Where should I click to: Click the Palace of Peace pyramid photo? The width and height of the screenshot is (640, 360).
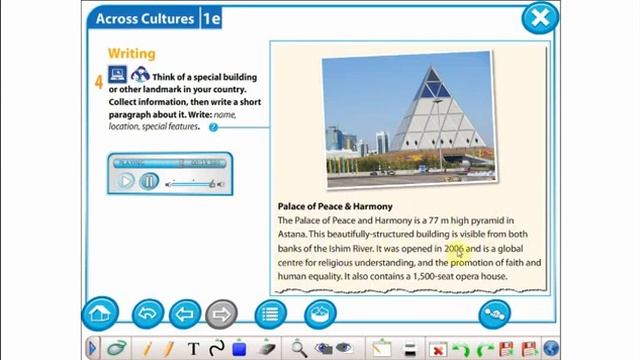pos(410,119)
